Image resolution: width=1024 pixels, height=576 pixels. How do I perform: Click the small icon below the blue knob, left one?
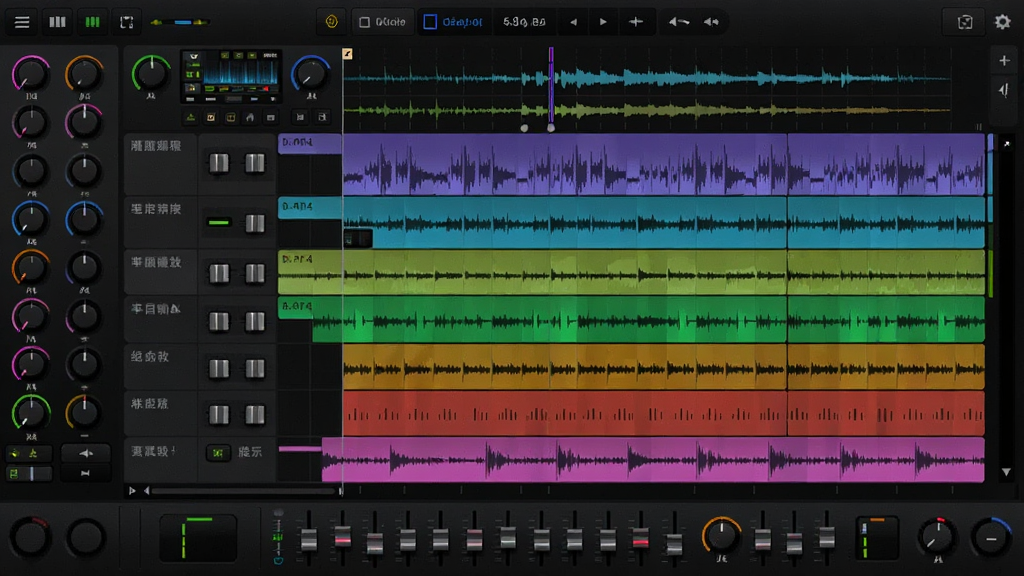[300, 117]
